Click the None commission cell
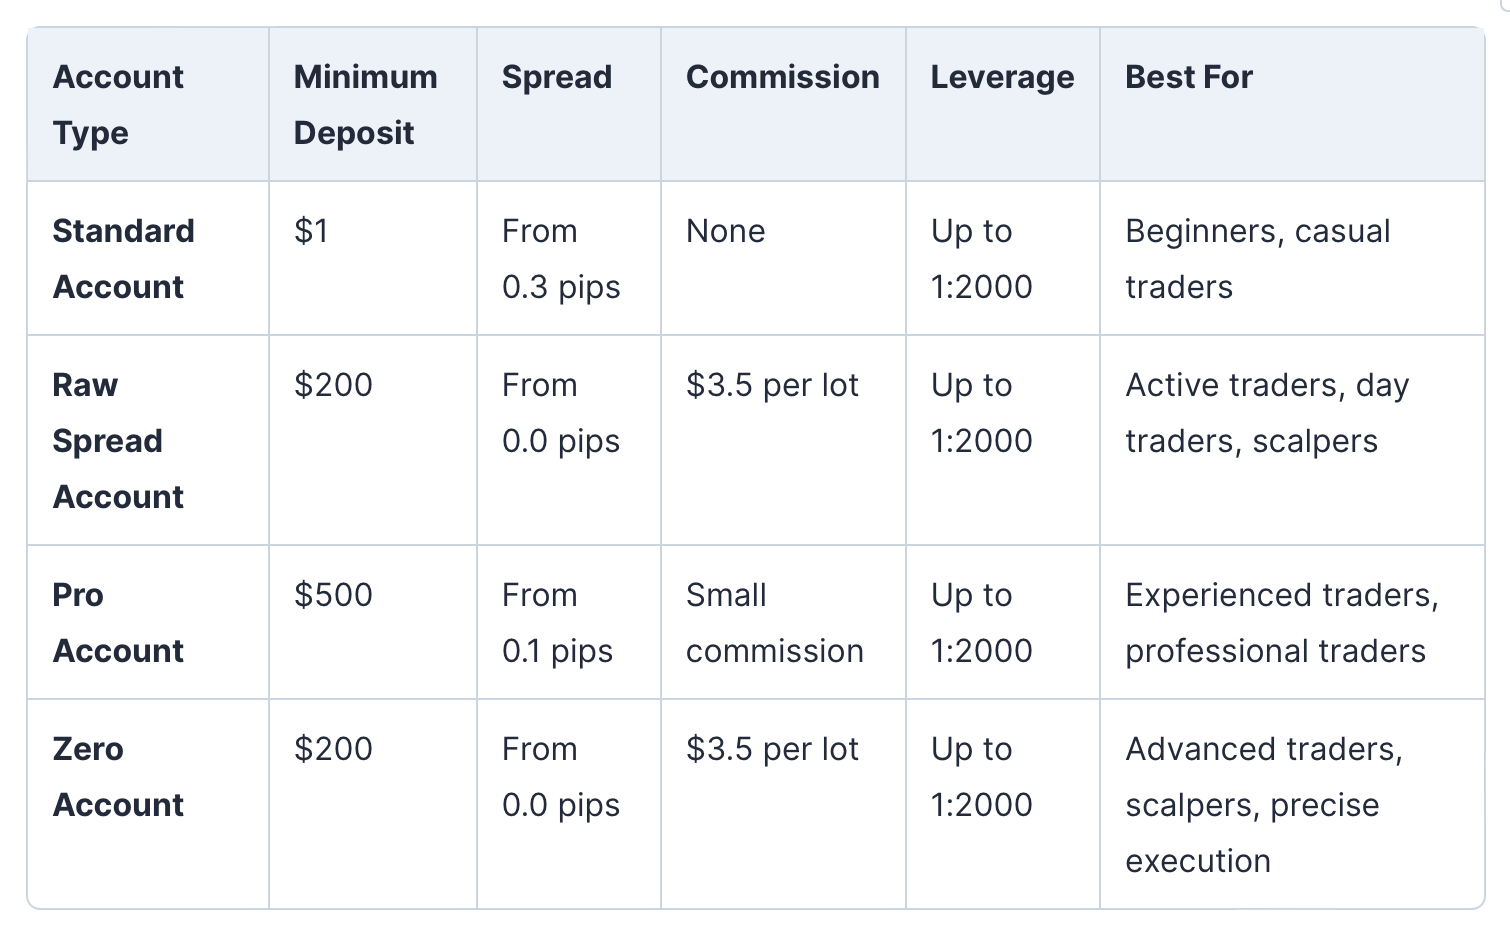 725,231
